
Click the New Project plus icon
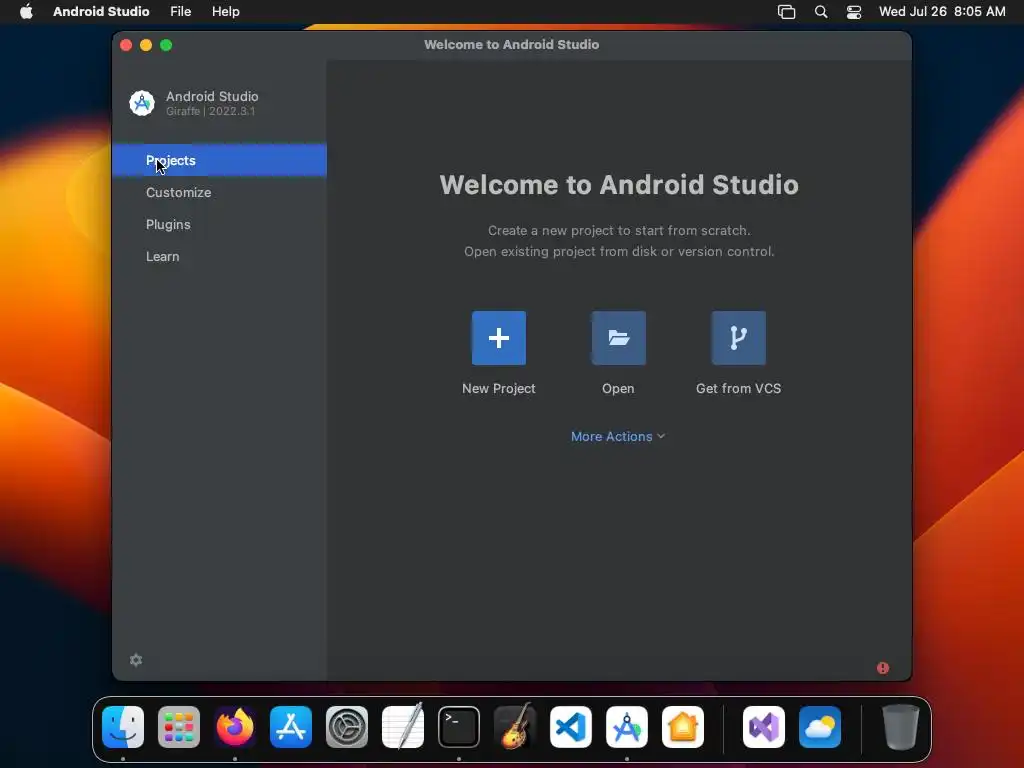tap(498, 338)
